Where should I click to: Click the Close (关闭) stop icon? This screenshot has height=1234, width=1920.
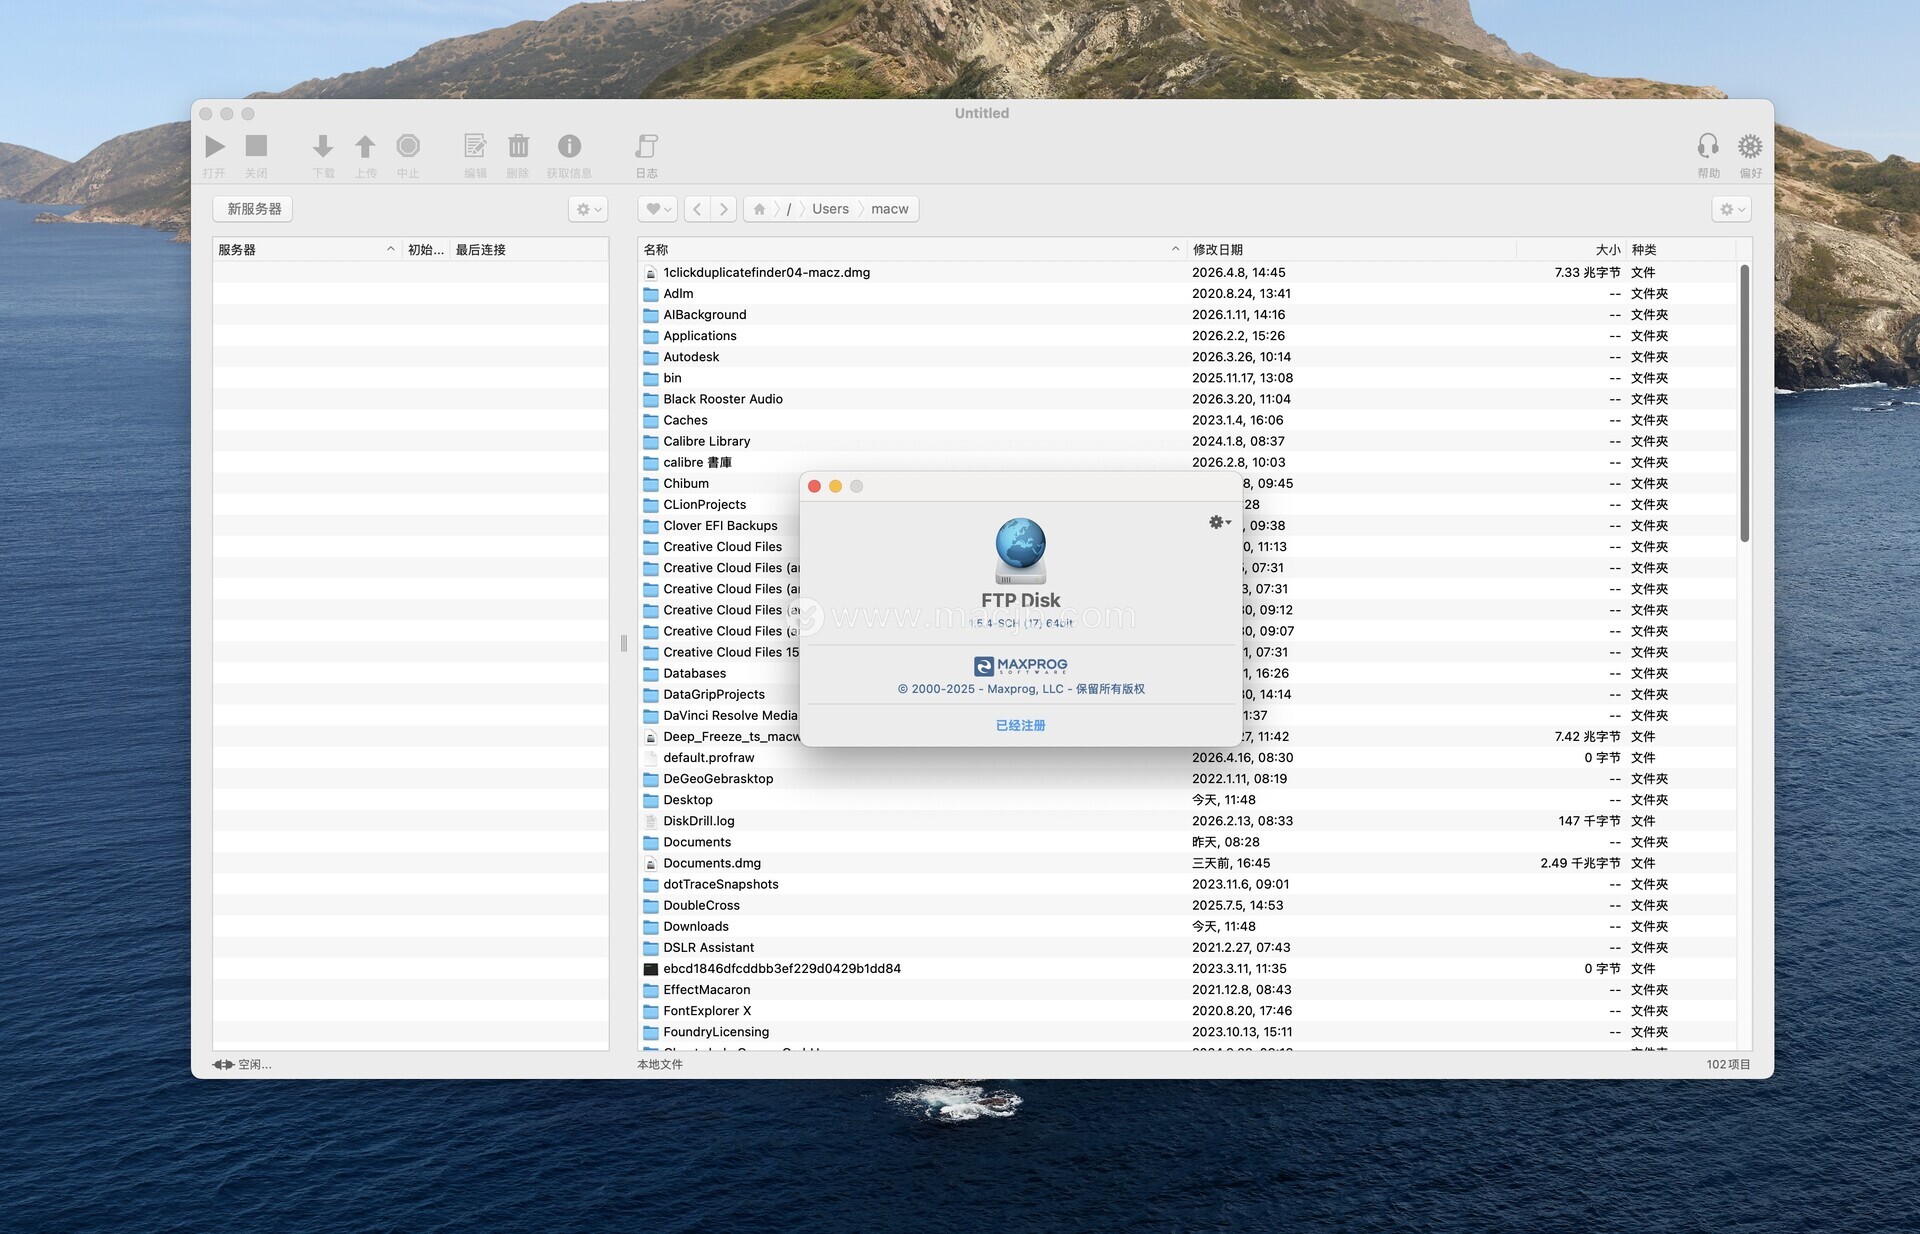(x=256, y=147)
